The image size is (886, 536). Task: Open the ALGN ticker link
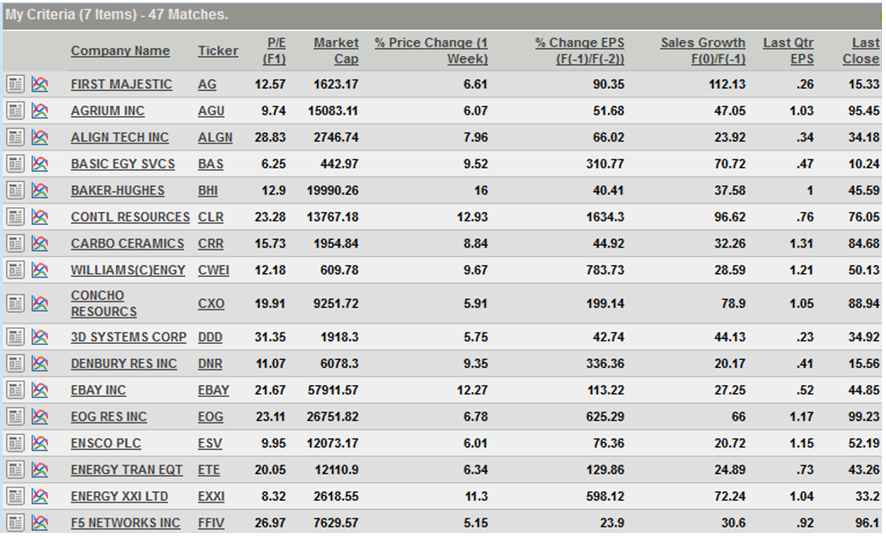[215, 137]
